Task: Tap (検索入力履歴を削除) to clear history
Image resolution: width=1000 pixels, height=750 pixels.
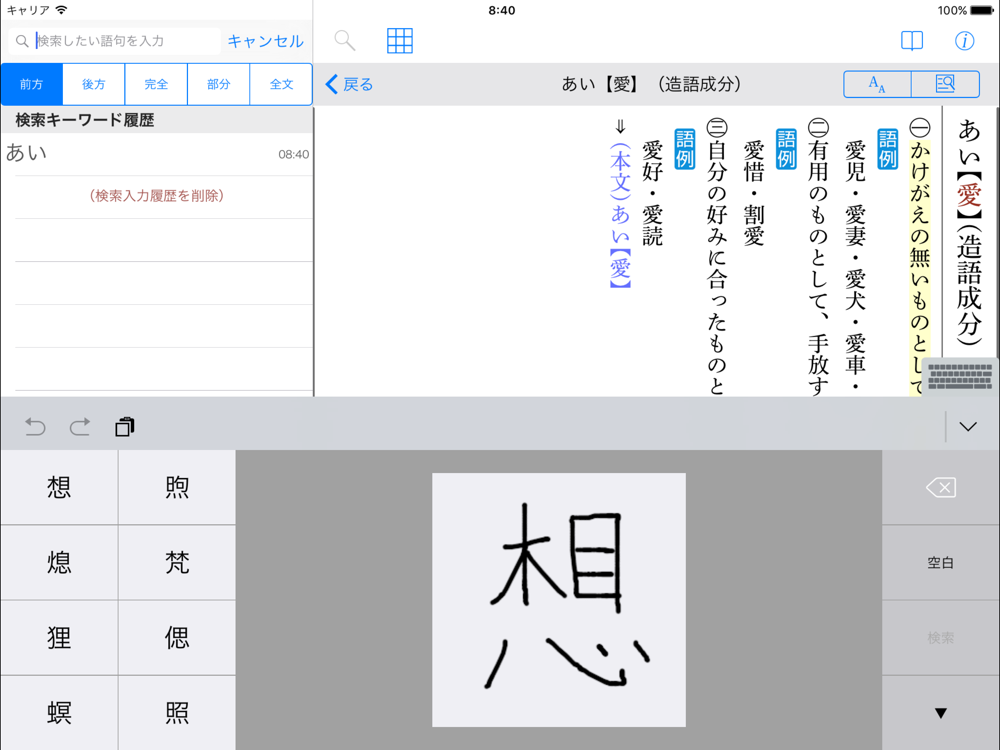Action: pos(157,196)
